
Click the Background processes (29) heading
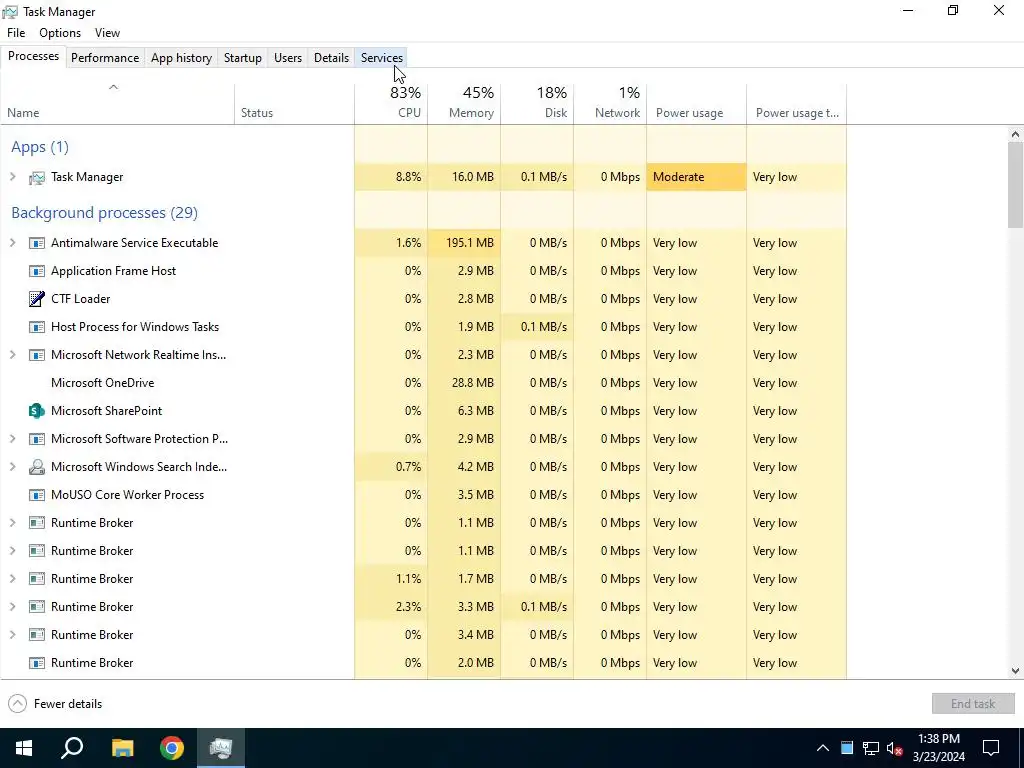[x=104, y=213]
